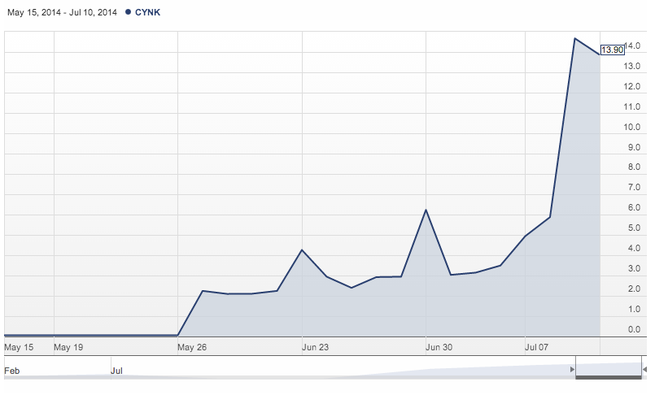Click the Jun 23 price peak point
Screen dimensions: 655x395
pyautogui.click(x=302, y=250)
